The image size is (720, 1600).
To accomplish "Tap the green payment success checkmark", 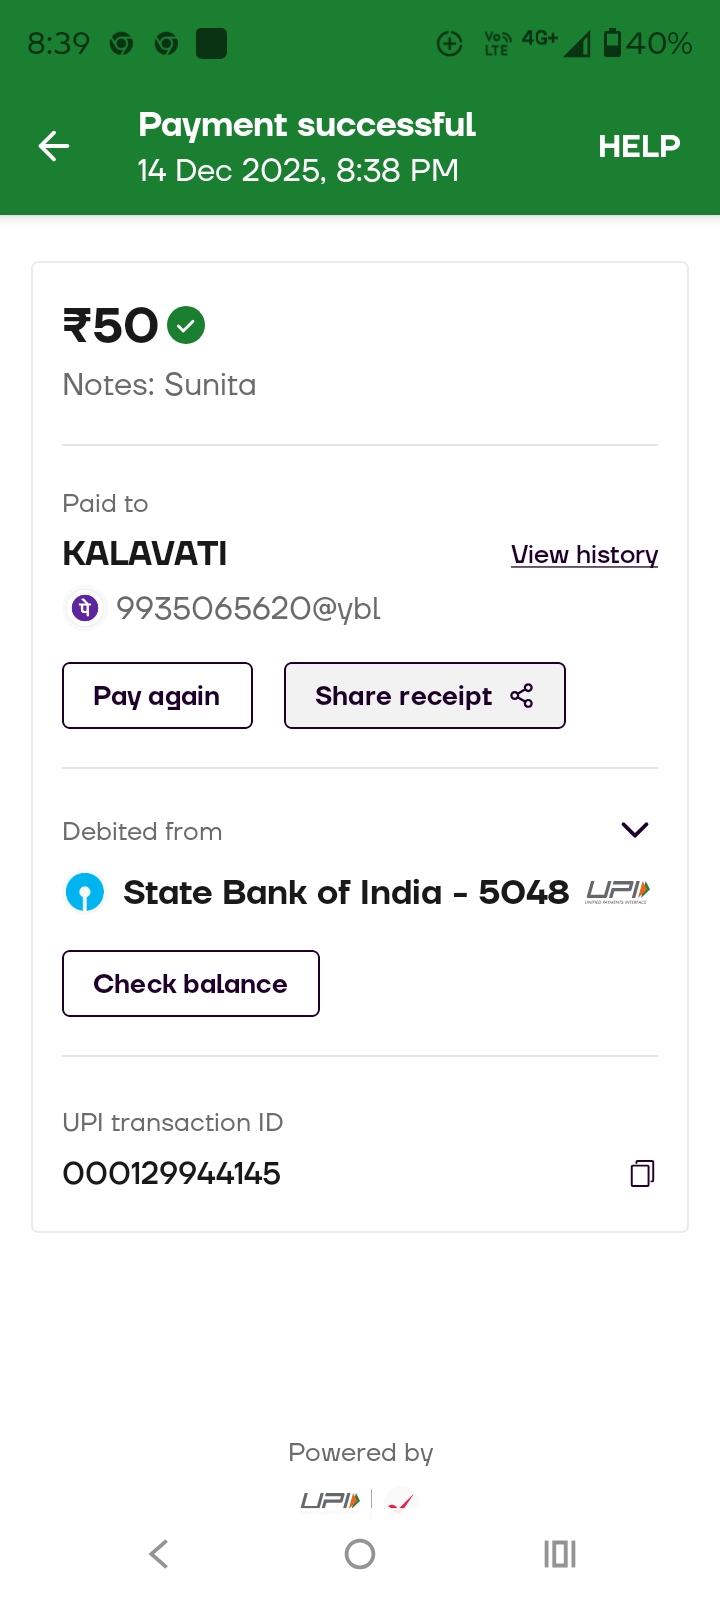I will point(186,326).
